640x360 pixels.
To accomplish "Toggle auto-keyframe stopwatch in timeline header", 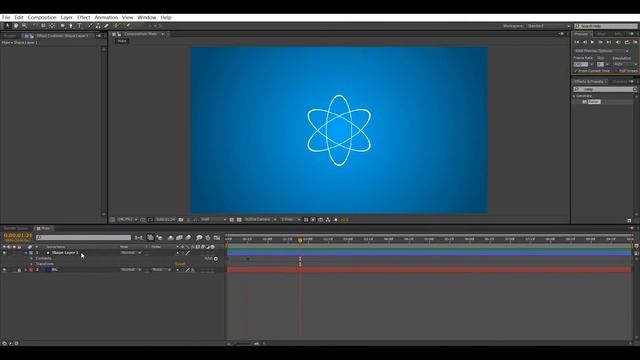I will point(208,238).
